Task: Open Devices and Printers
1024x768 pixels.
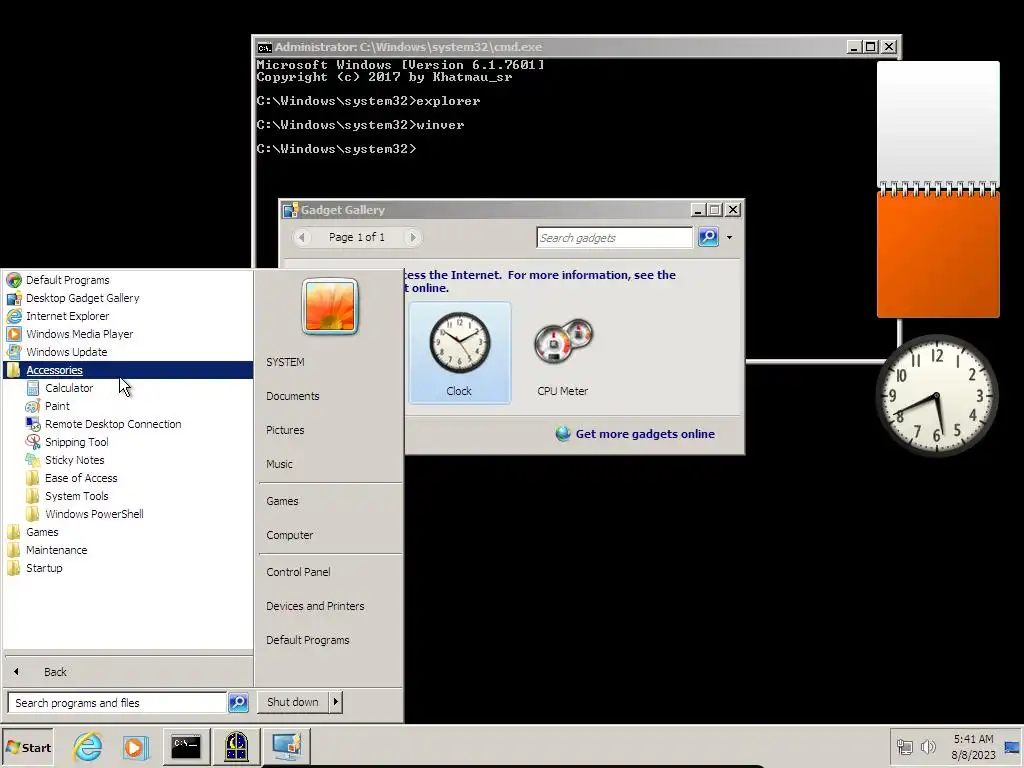Action: click(x=315, y=606)
